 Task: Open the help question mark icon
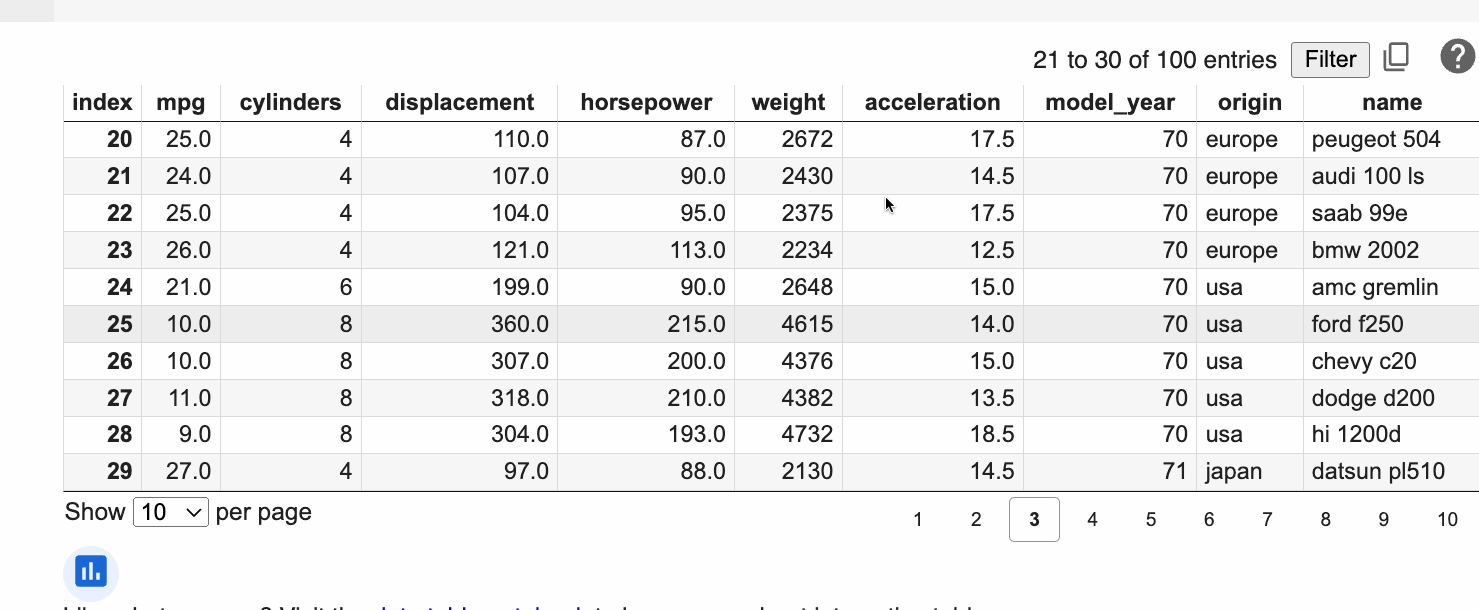pos(1457,57)
